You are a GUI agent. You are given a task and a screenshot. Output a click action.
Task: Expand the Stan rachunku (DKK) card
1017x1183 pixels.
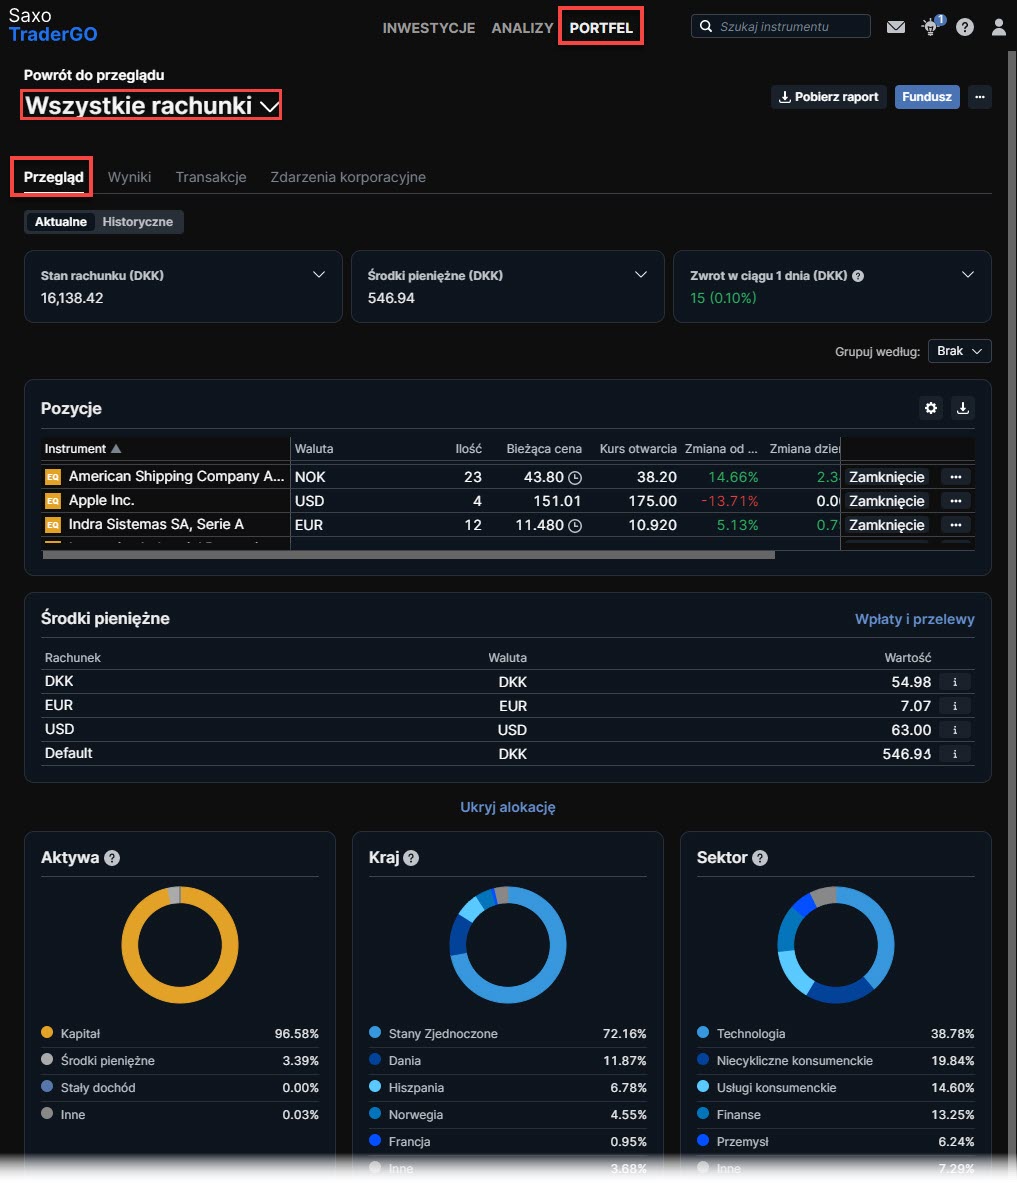(x=319, y=275)
